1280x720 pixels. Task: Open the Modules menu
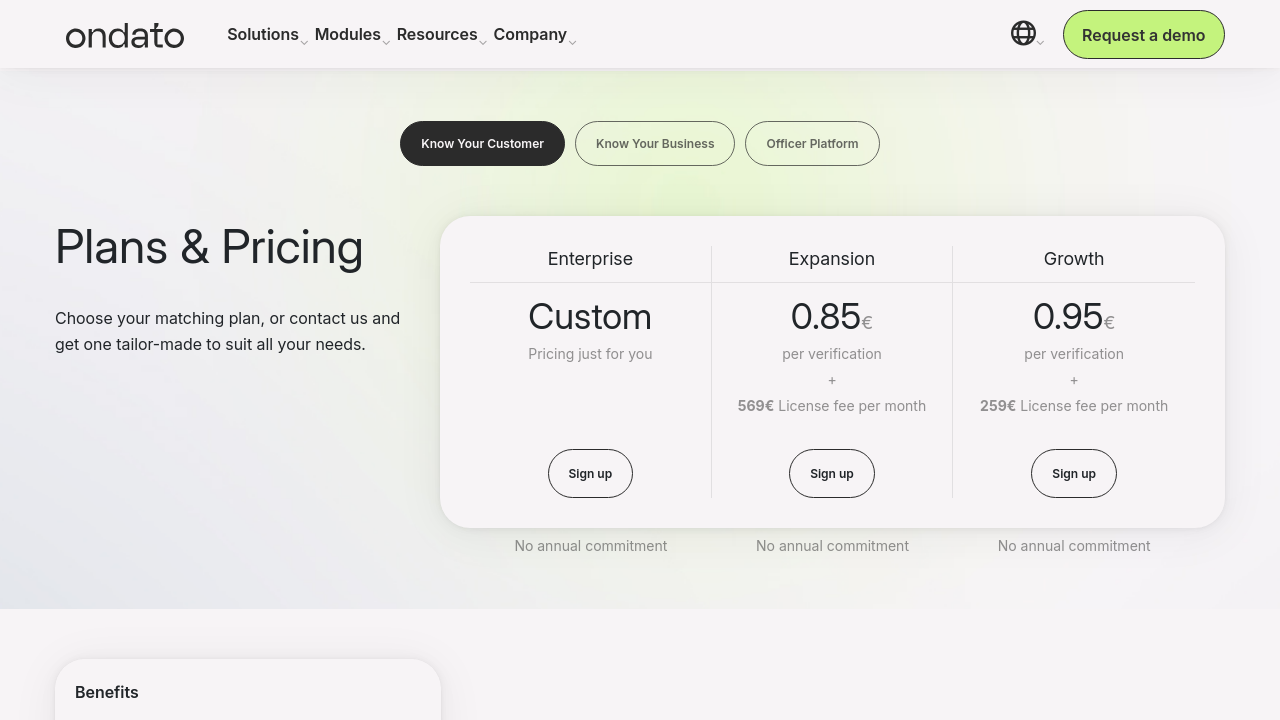(347, 34)
